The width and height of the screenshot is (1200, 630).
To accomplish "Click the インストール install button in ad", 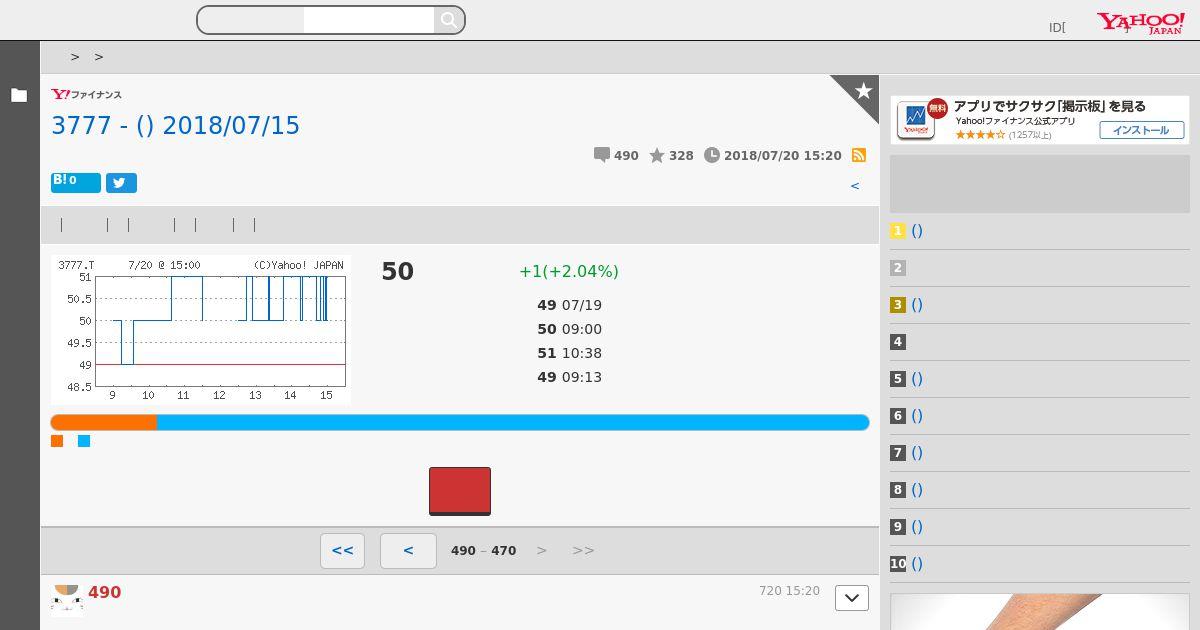I will (1142, 130).
